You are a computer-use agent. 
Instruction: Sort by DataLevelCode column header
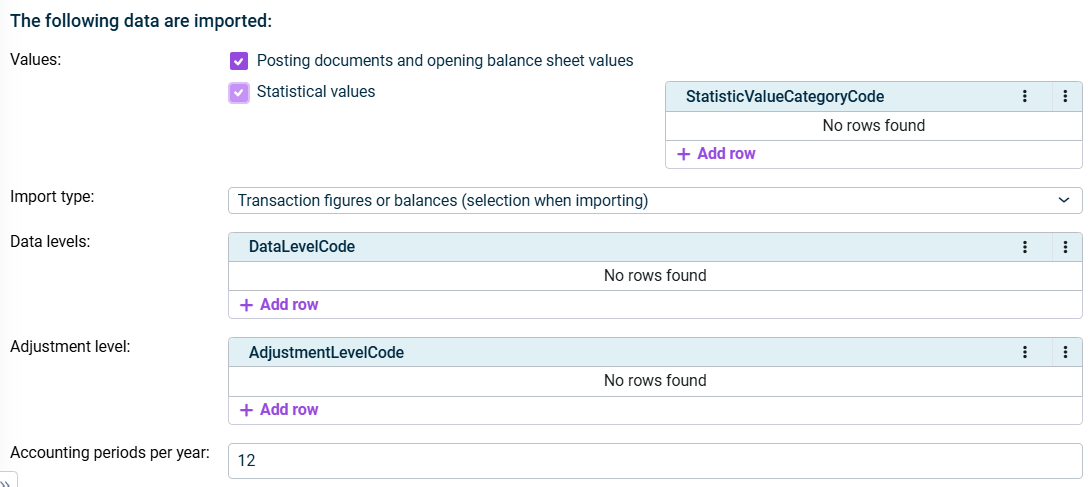302,247
